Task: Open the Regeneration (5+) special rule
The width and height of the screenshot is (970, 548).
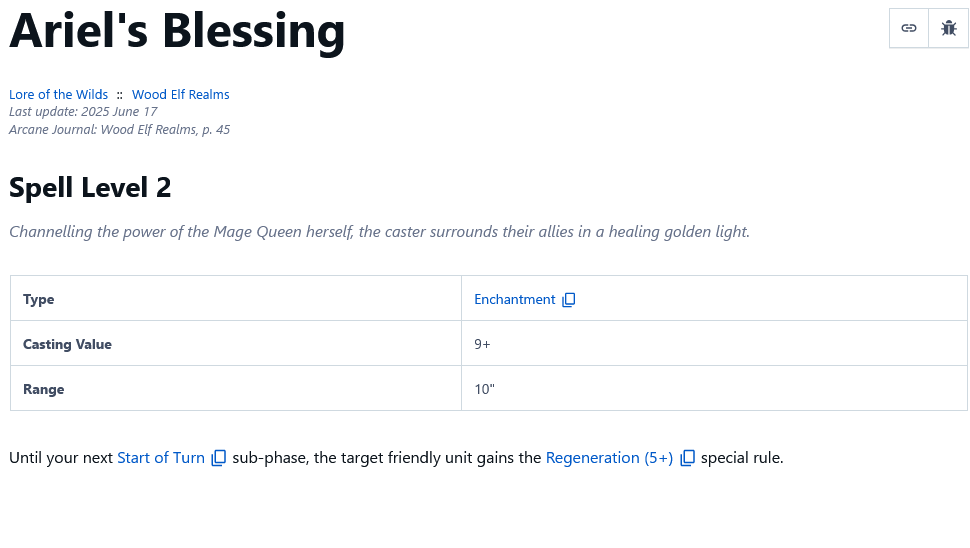Action: (x=609, y=458)
